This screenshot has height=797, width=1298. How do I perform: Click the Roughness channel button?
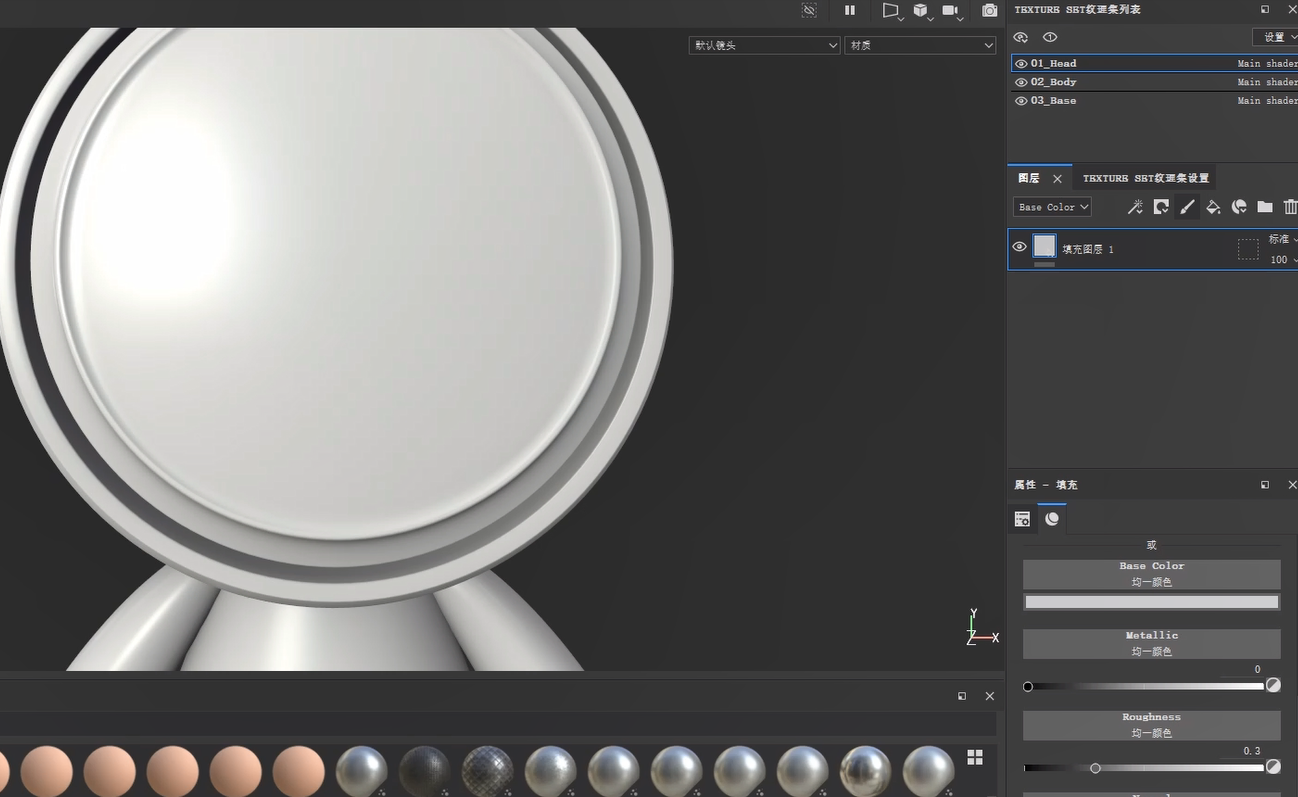1151,724
